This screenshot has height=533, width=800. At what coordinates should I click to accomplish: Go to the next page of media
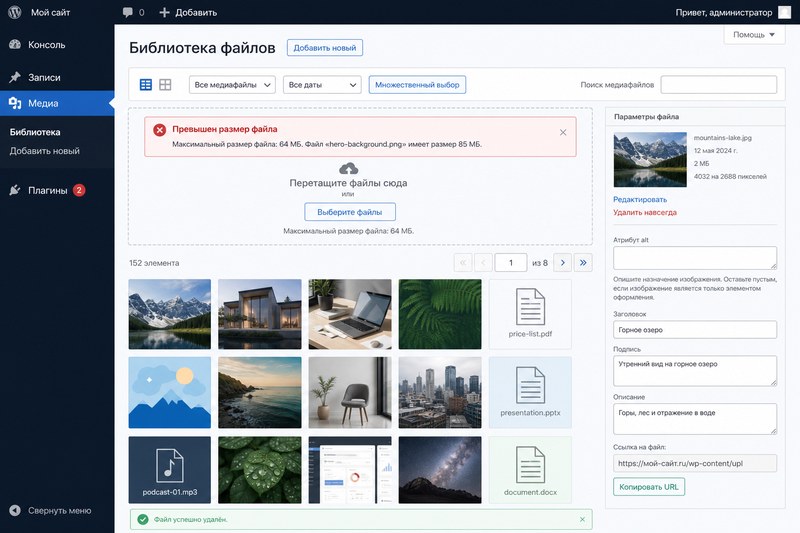tap(563, 263)
